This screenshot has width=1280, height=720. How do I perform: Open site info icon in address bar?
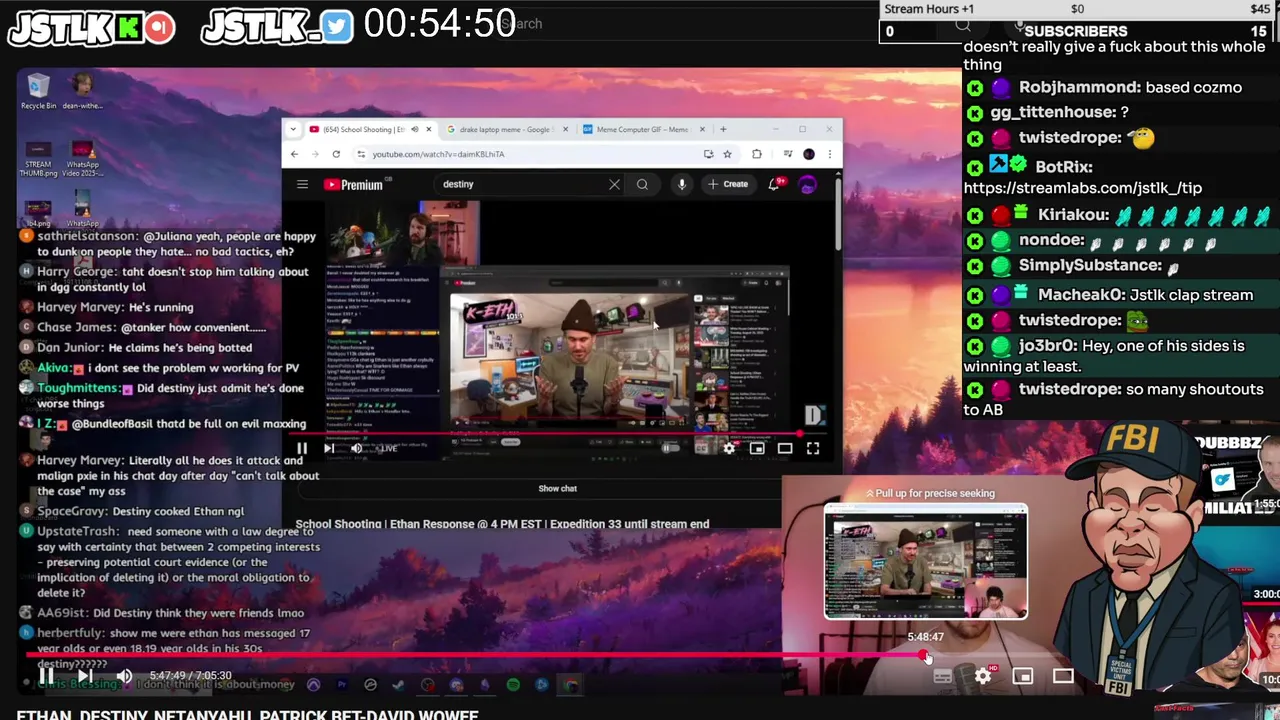tap(361, 154)
